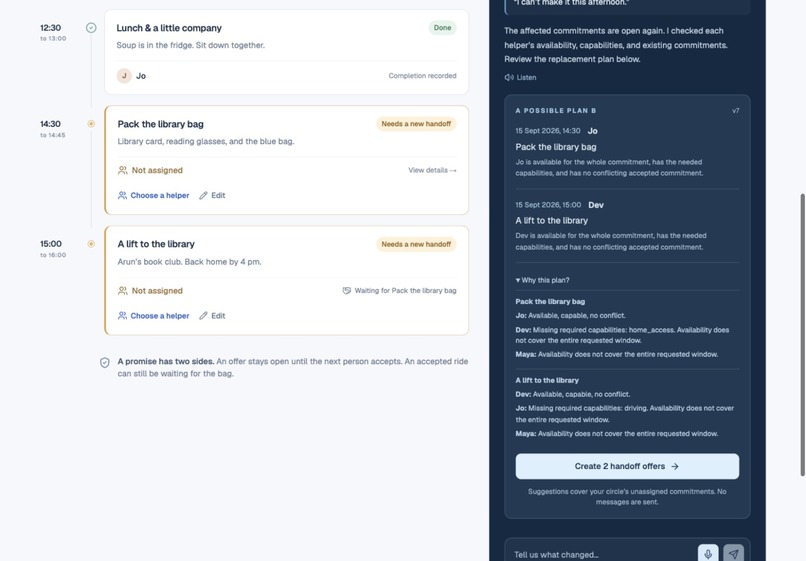
Task: Click the send message arrow button
Action: [734, 554]
